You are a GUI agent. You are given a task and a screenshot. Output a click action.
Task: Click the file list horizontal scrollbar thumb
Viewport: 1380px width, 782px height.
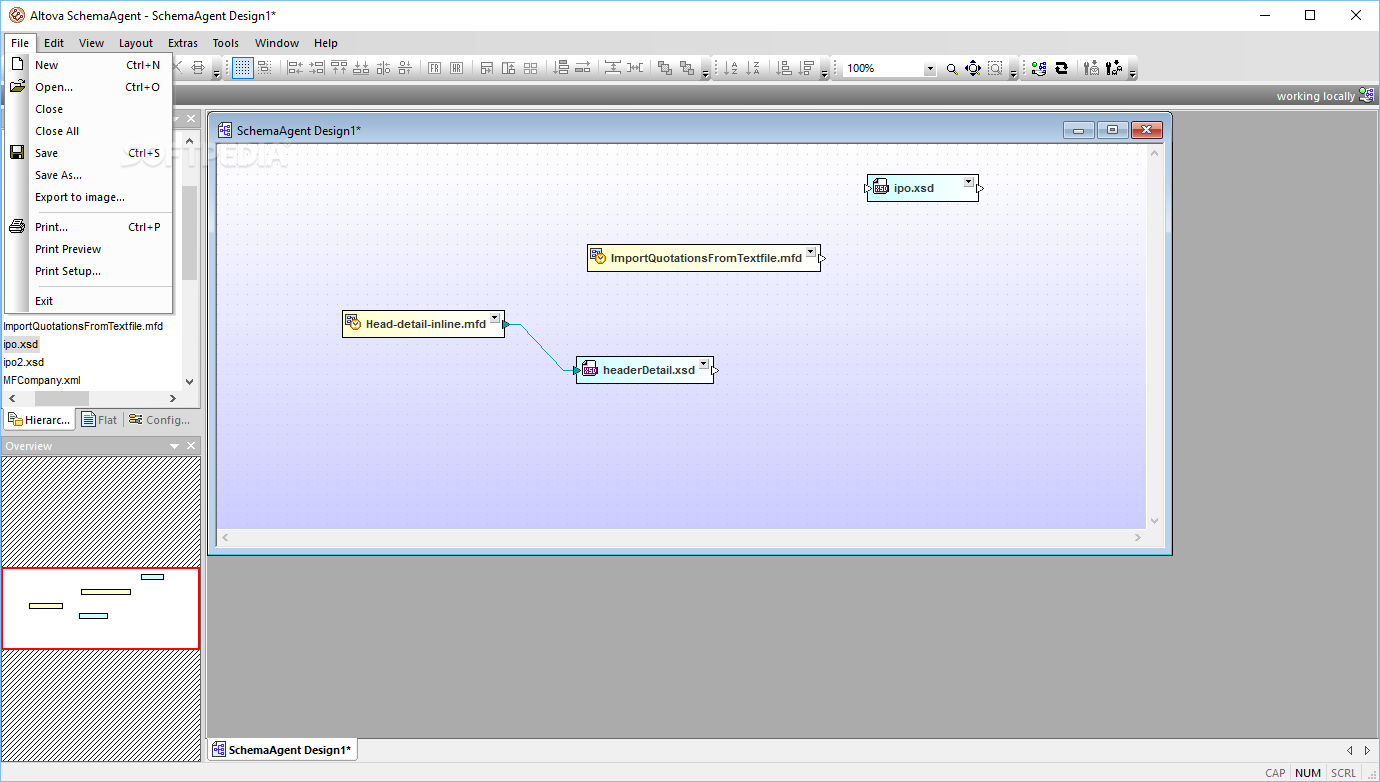pos(61,398)
